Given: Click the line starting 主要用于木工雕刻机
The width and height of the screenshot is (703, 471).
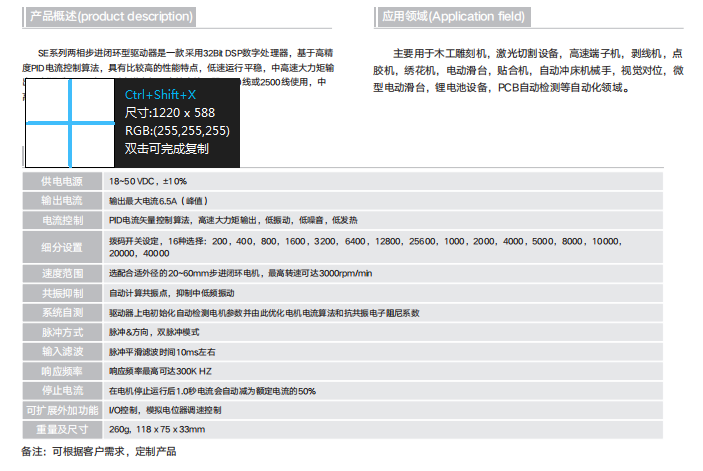Looking at the screenshot, I should [538, 54].
